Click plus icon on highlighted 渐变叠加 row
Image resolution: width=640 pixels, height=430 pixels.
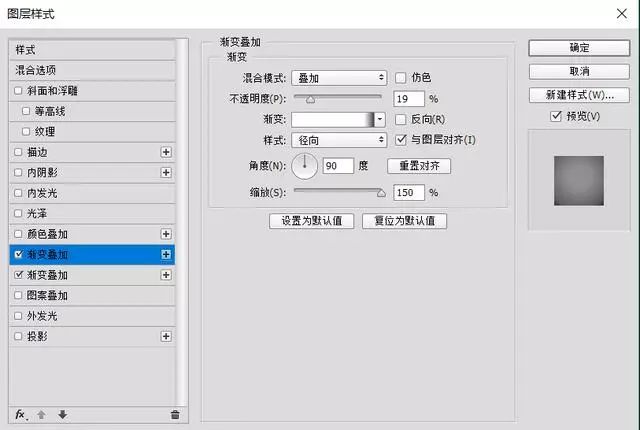click(x=166, y=255)
